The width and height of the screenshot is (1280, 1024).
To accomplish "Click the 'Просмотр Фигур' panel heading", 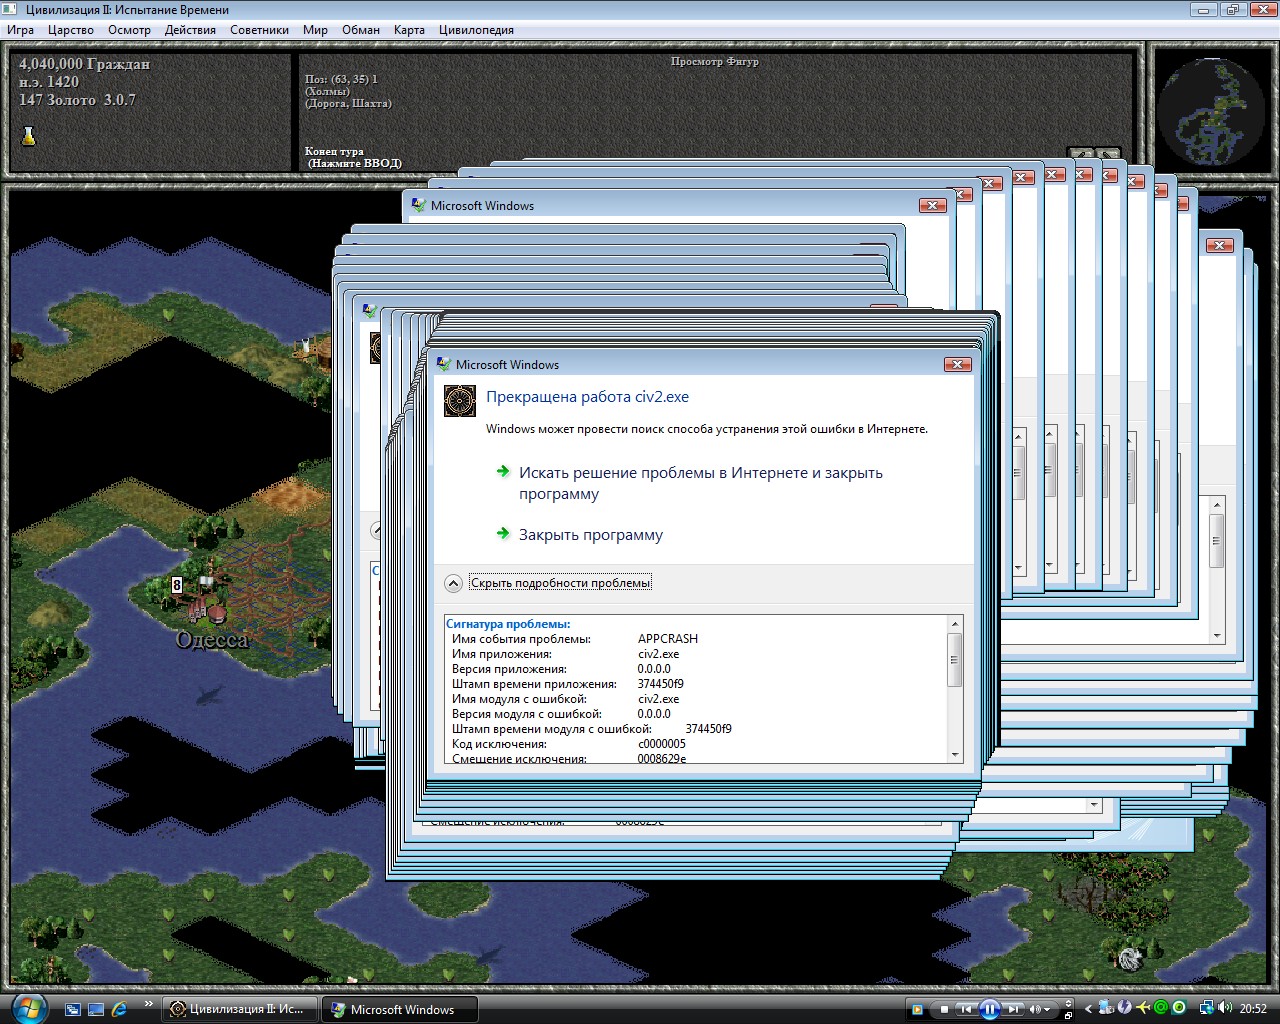I will (715, 62).
